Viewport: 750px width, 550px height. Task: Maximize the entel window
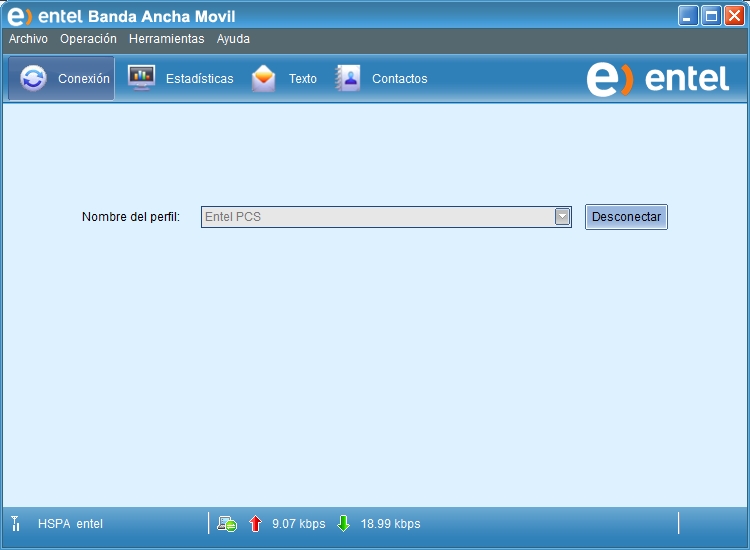point(711,16)
